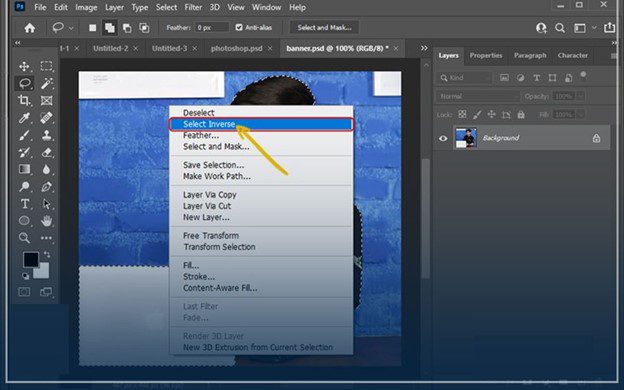
Task: Open the File menu
Action: [x=40, y=7]
